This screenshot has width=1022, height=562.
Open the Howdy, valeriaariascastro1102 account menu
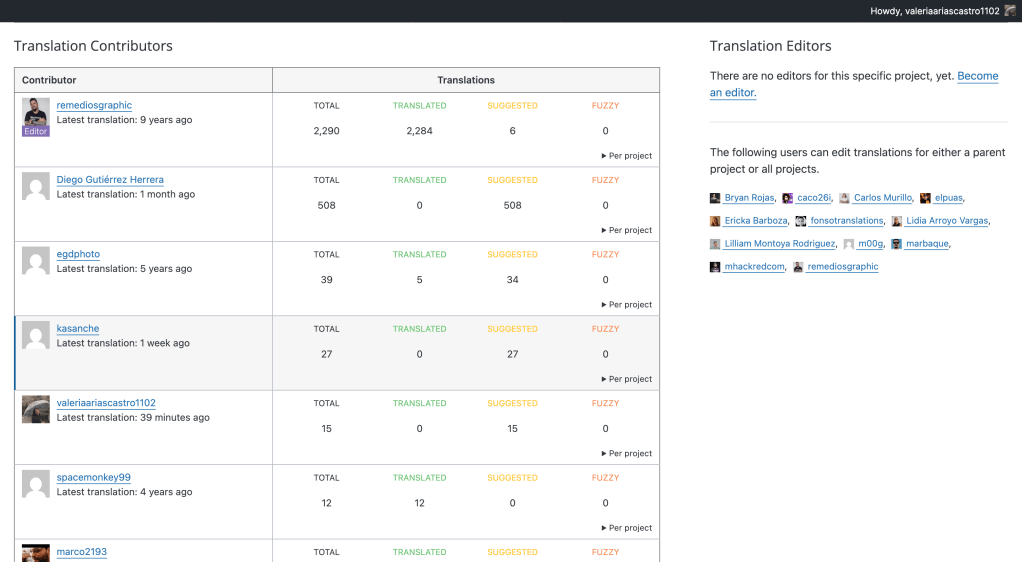click(934, 11)
